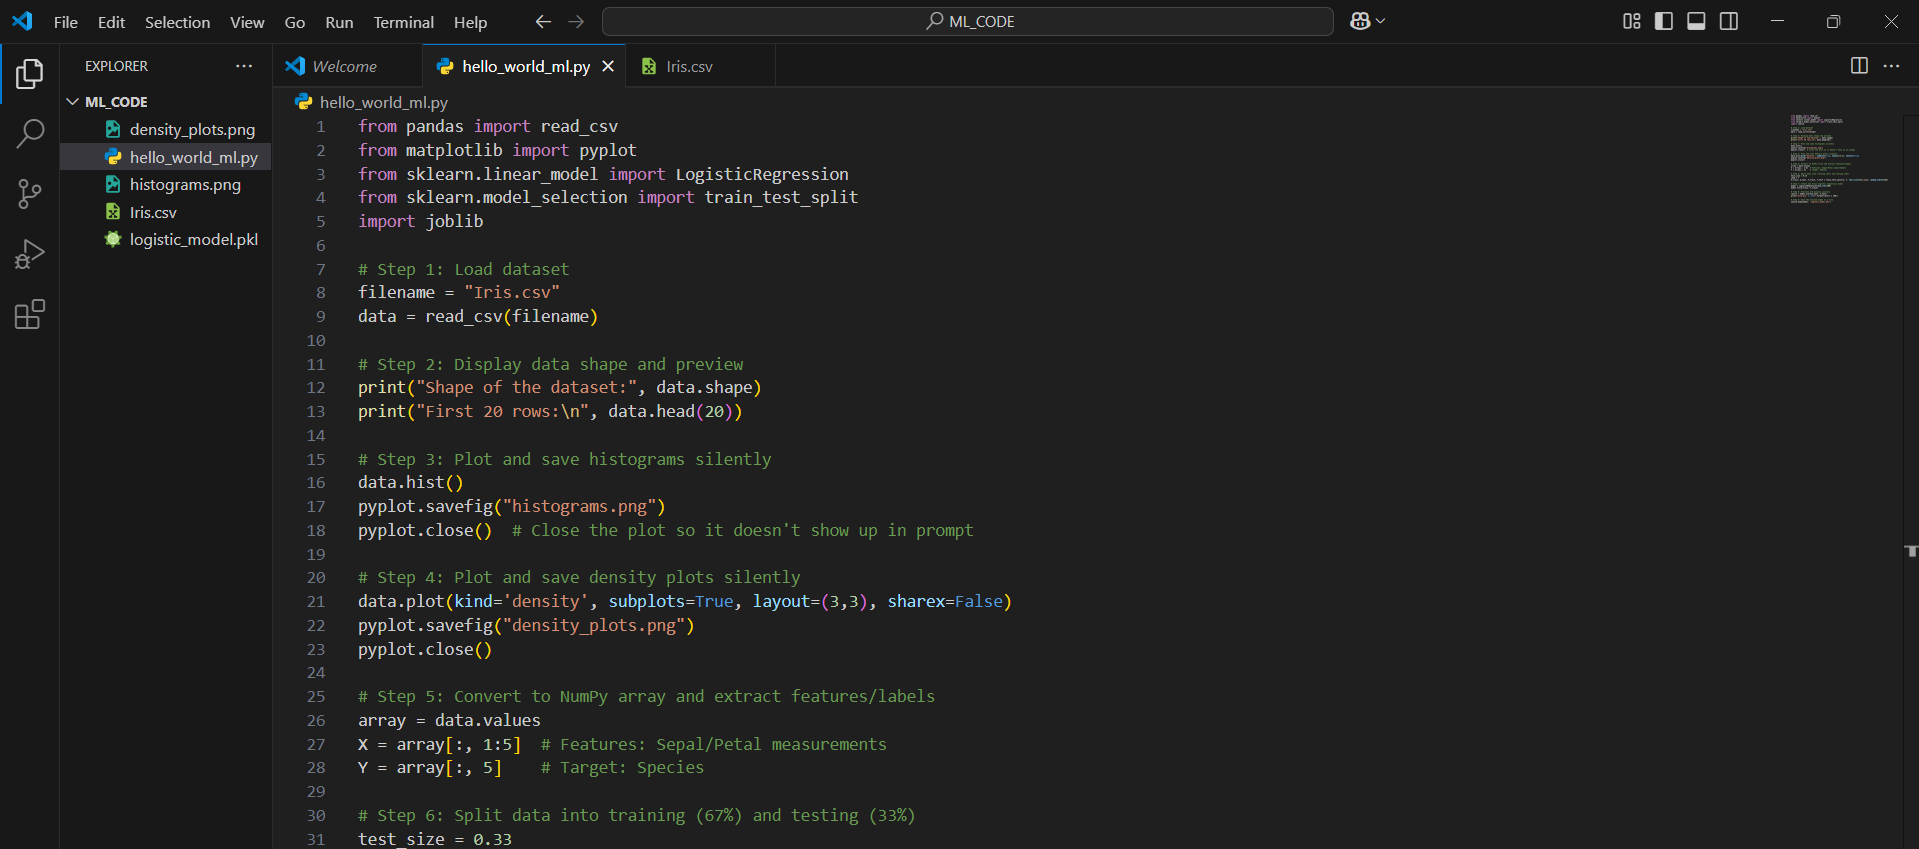Click the density_plots.png file icon
The height and width of the screenshot is (849, 1919).
tap(113, 129)
